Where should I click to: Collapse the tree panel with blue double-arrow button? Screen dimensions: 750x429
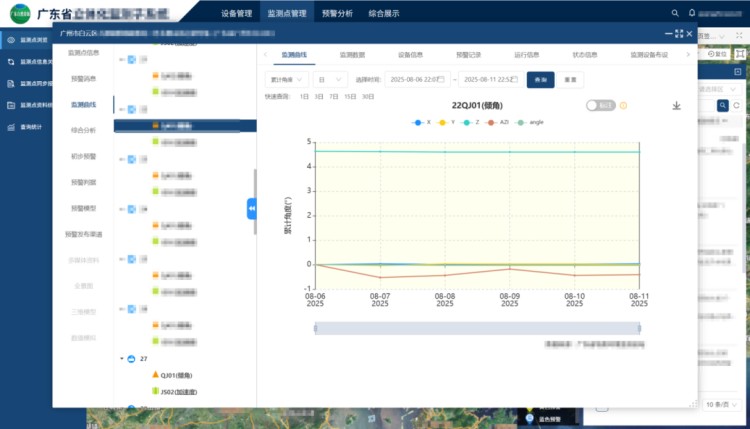[x=252, y=209]
